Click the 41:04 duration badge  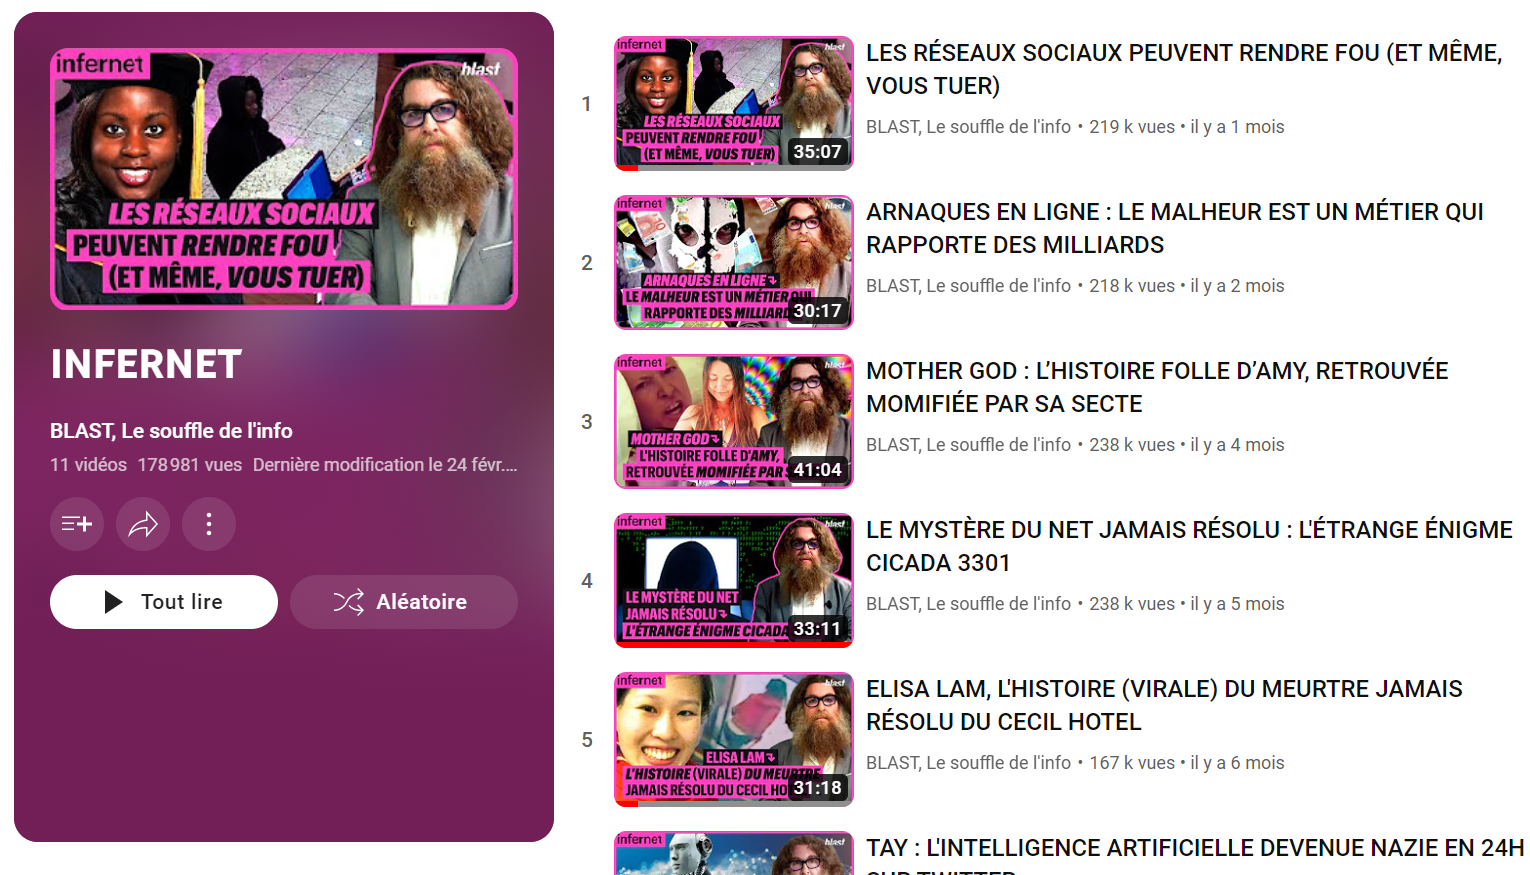(817, 470)
